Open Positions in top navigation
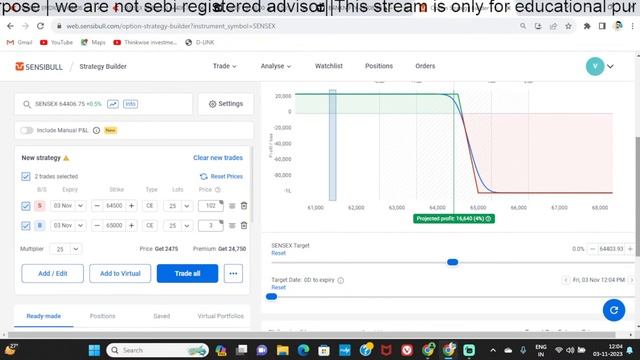Screen dimensions: 640x360 pyautogui.click(x=379, y=66)
